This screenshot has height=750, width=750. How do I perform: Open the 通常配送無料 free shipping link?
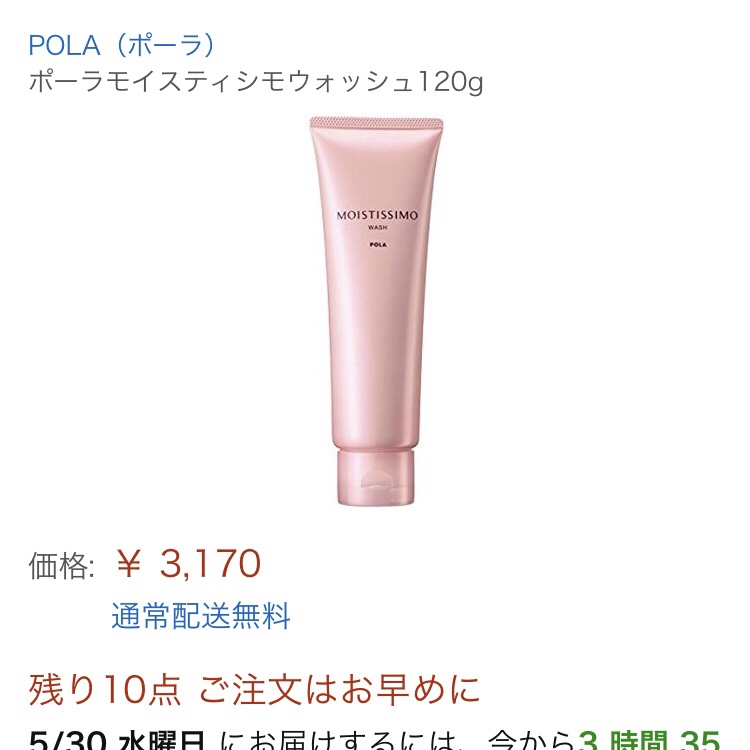tap(201, 616)
